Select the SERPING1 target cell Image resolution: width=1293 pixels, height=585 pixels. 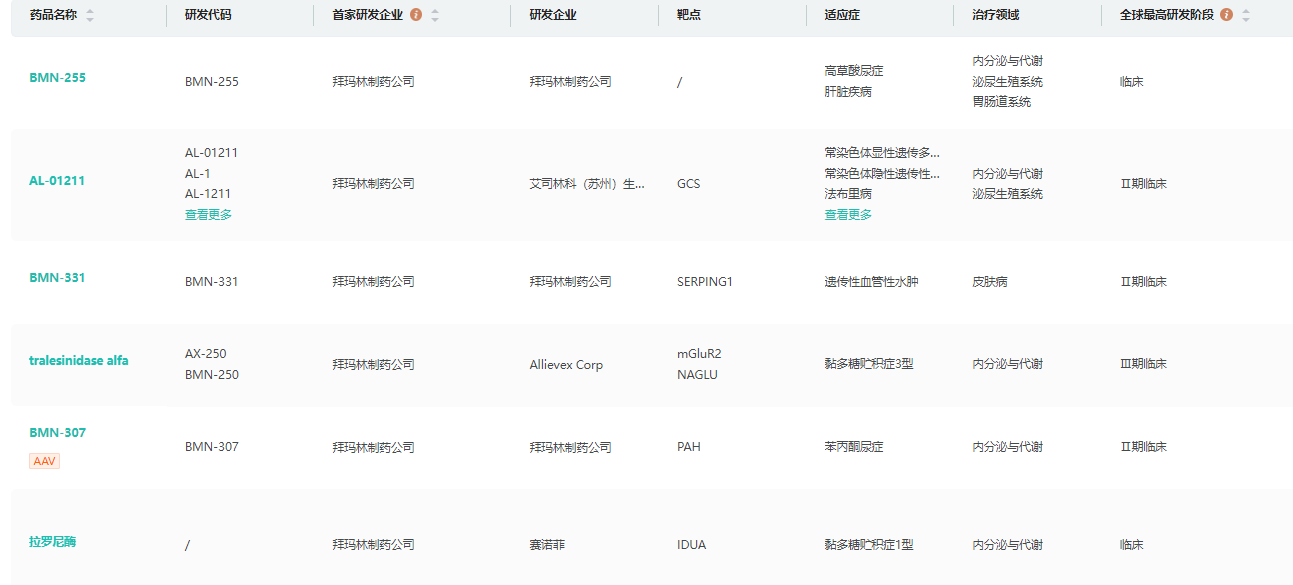(705, 282)
